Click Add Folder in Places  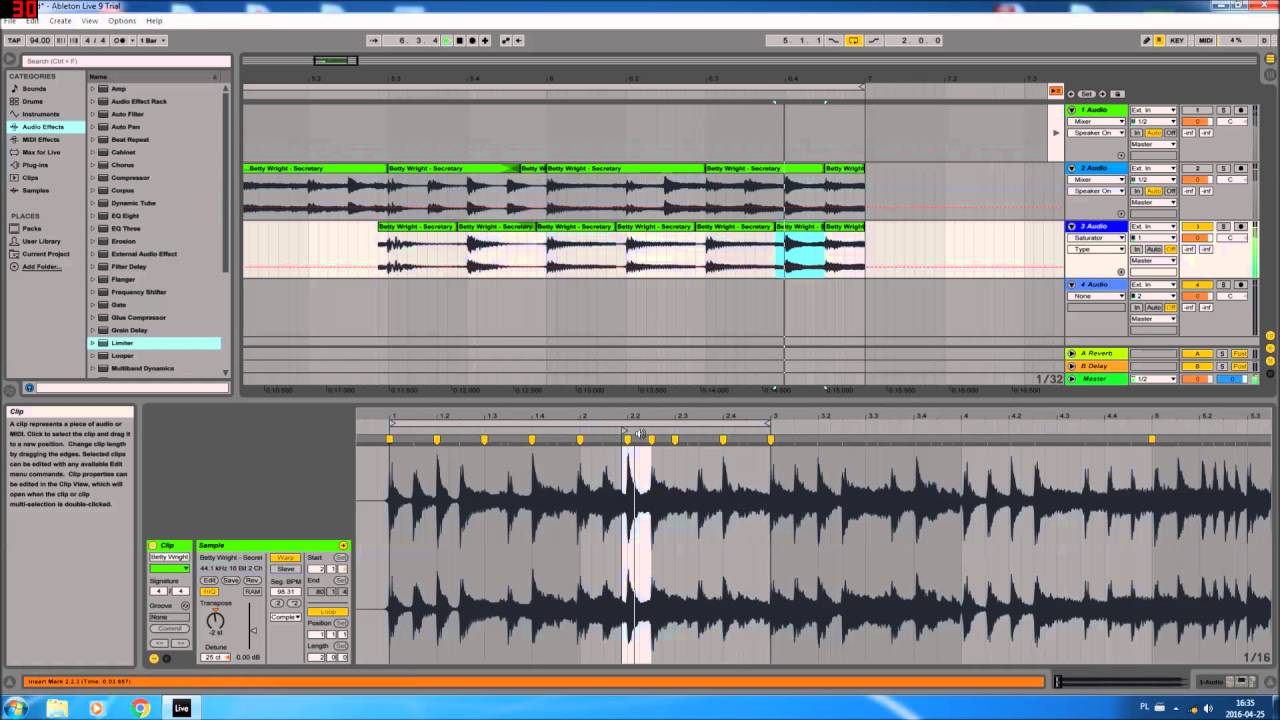click(x=41, y=267)
